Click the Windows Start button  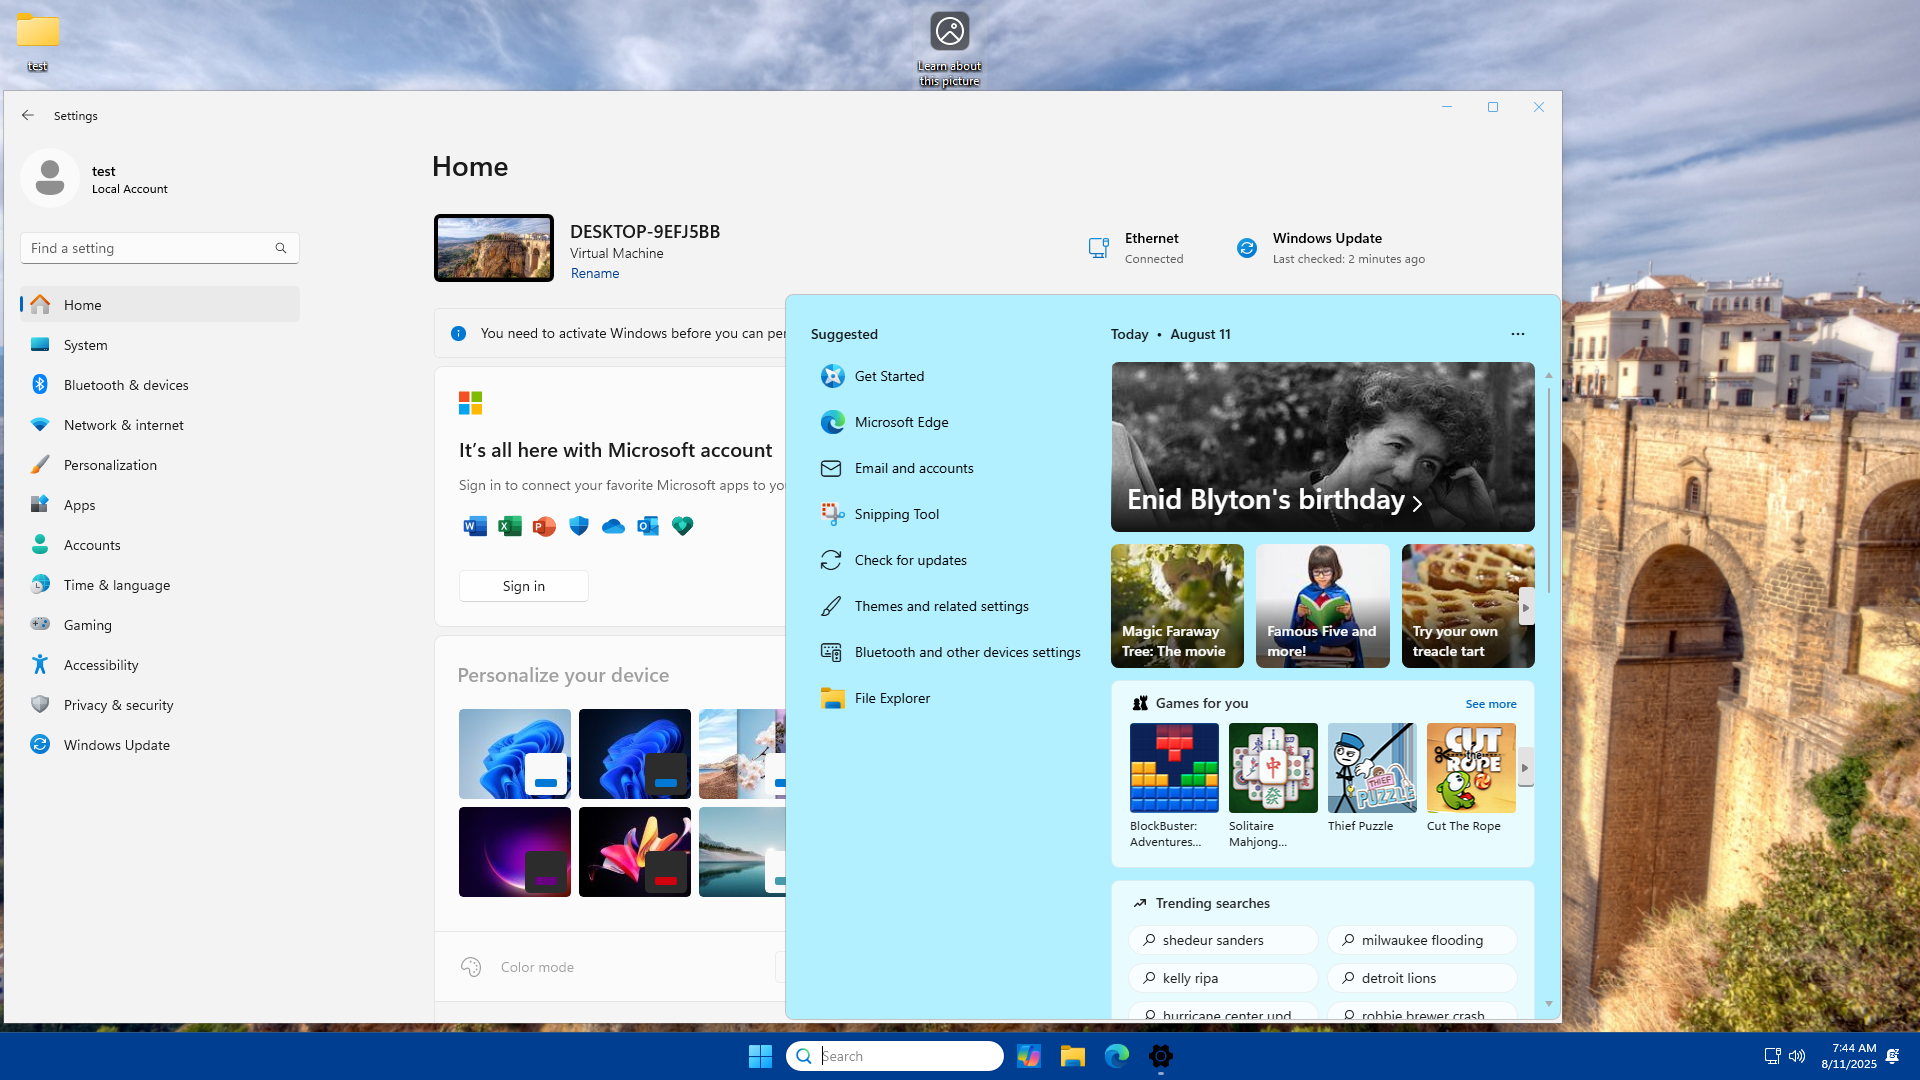pyautogui.click(x=760, y=1056)
